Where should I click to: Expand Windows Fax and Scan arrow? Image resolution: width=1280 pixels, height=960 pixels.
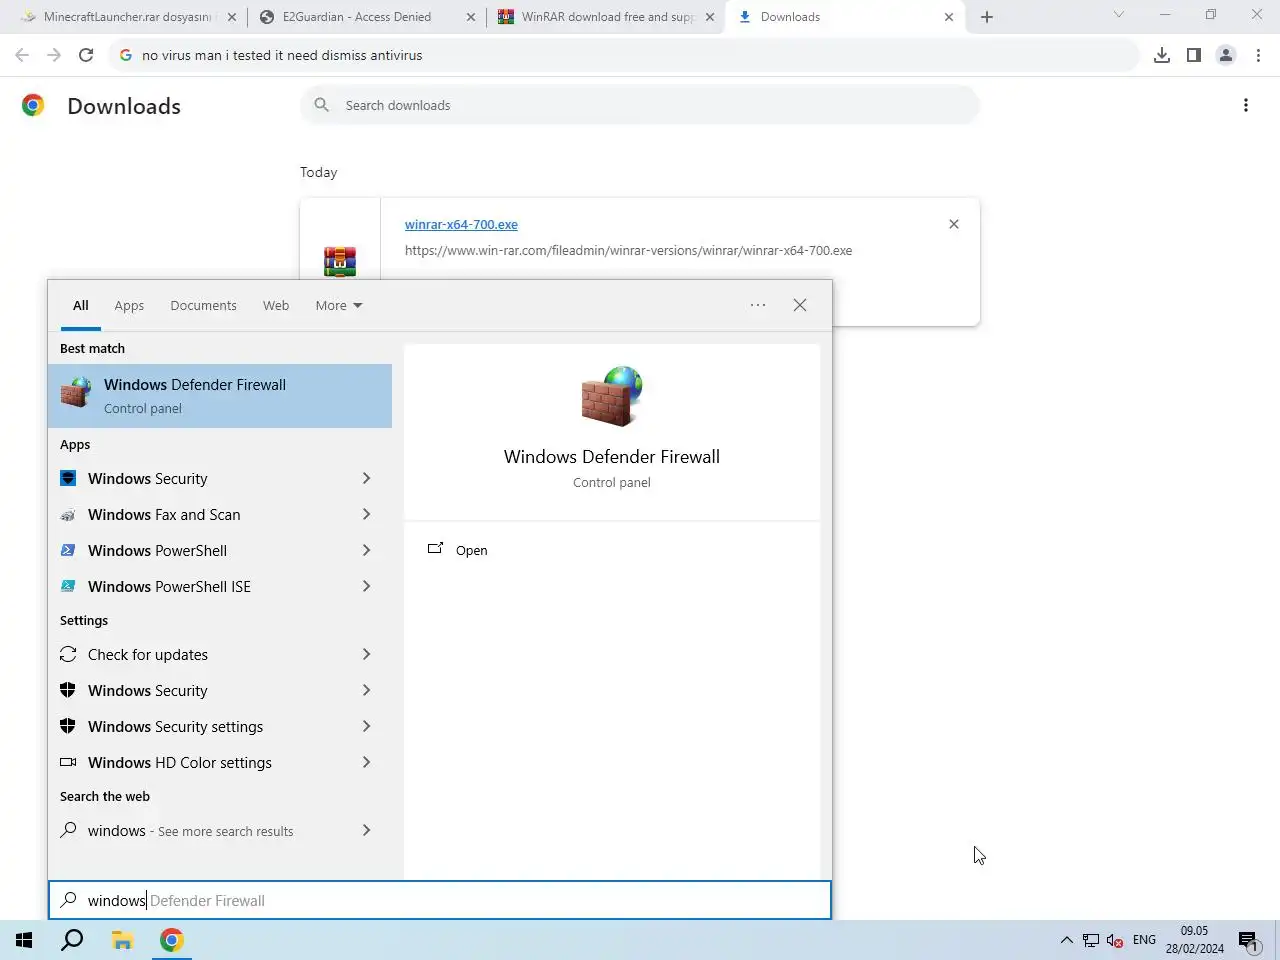click(366, 515)
